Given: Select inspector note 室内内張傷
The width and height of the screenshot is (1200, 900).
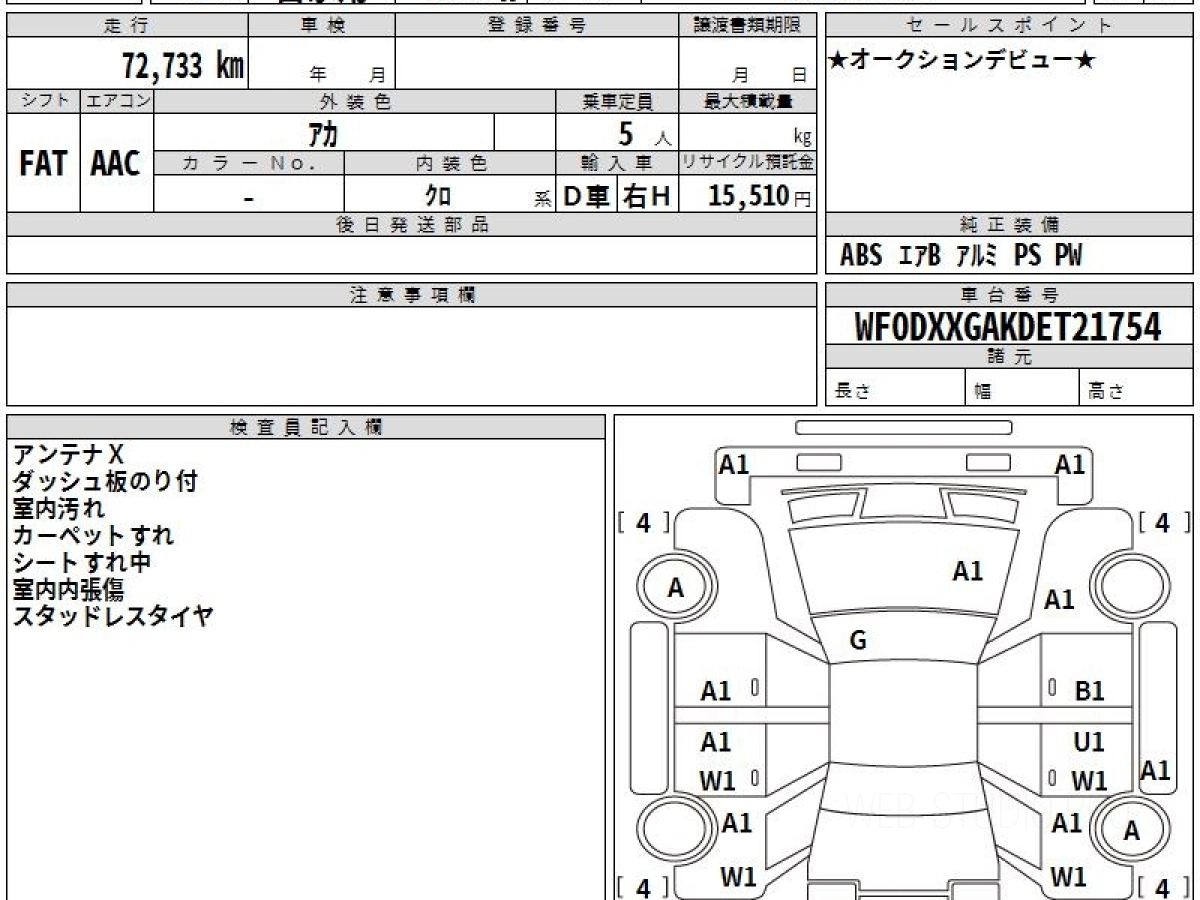Looking at the screenshot, I should point(68,589).
